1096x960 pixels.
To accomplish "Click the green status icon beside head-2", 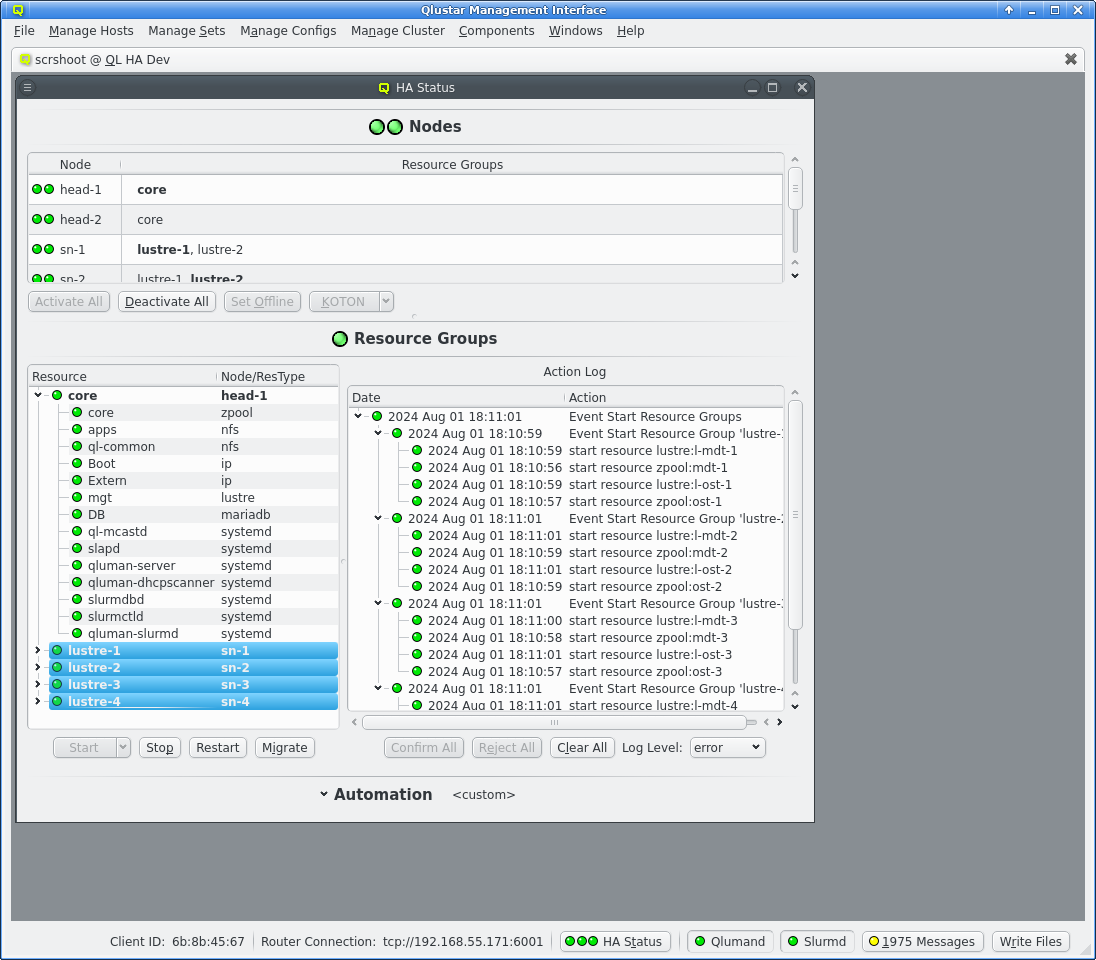I will [x=43, y=220].
